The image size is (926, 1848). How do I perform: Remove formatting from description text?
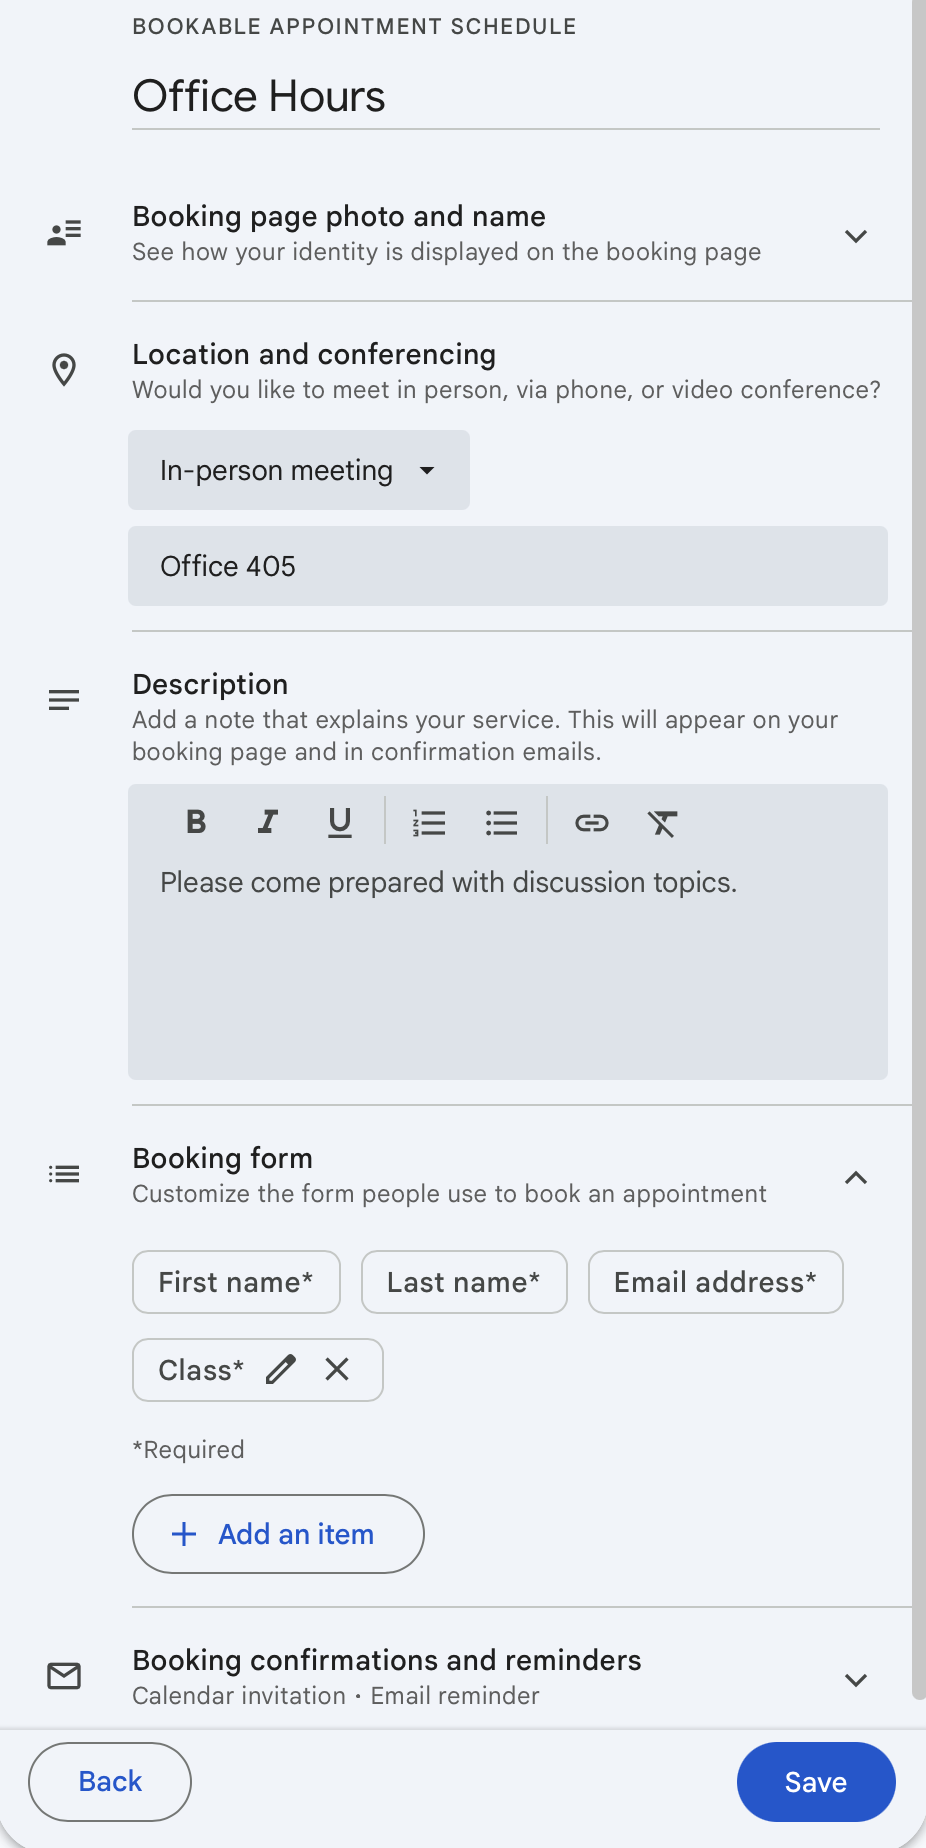click(662, 823)
